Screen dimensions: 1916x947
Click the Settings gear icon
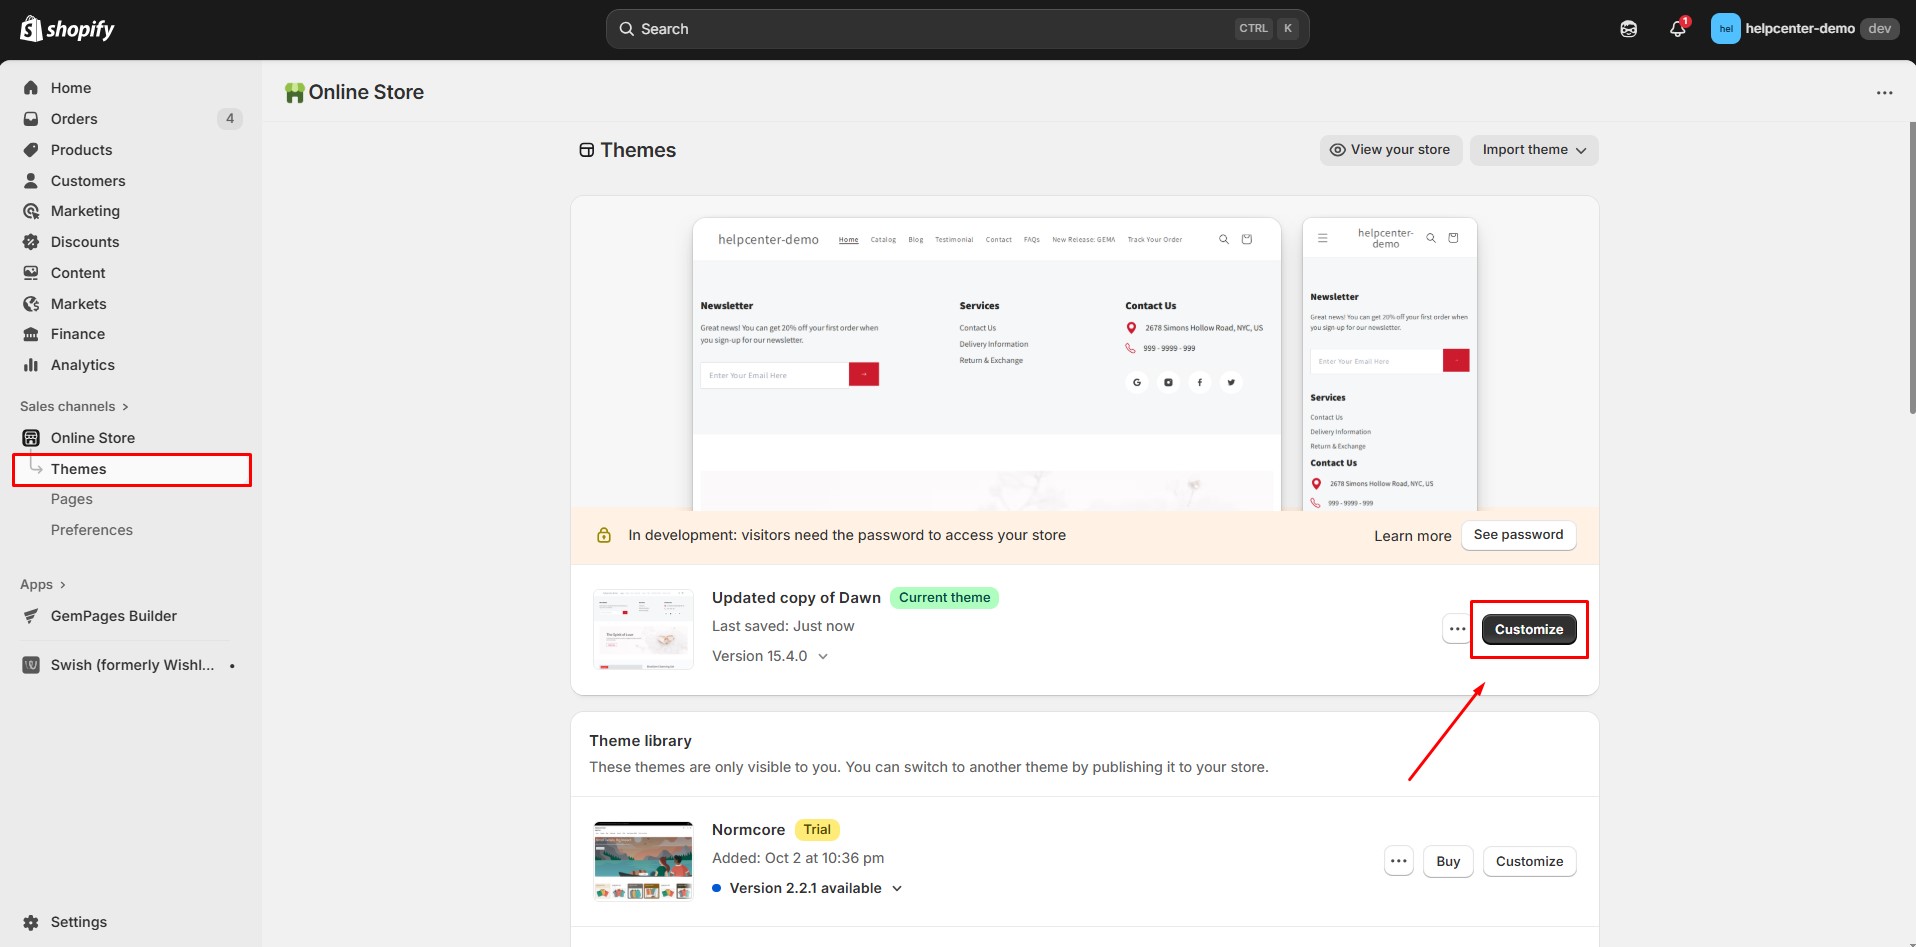click(31, 922)
